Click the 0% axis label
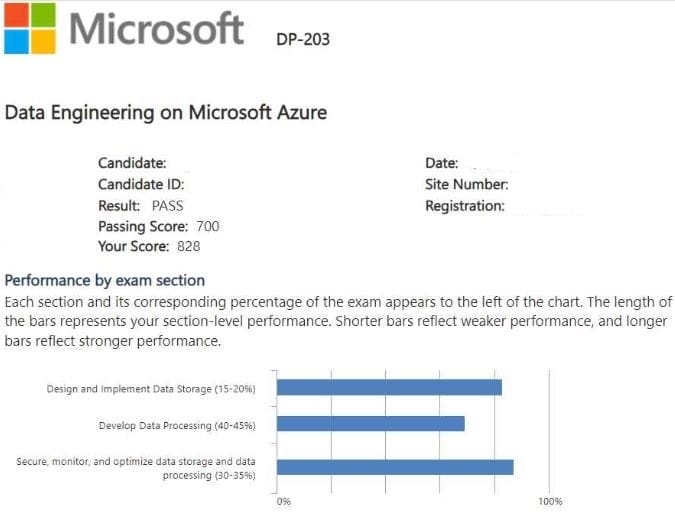The width and height of the screenshot is (675, 518). pyautogui.click(x=283, y=501)
